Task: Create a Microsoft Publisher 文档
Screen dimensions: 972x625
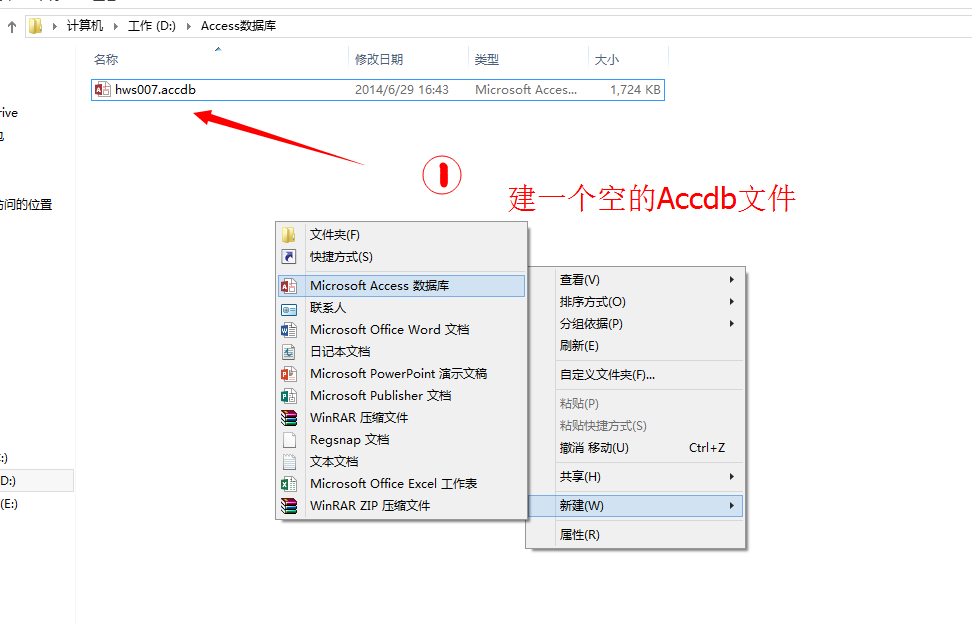Action: tap(402, 396)
